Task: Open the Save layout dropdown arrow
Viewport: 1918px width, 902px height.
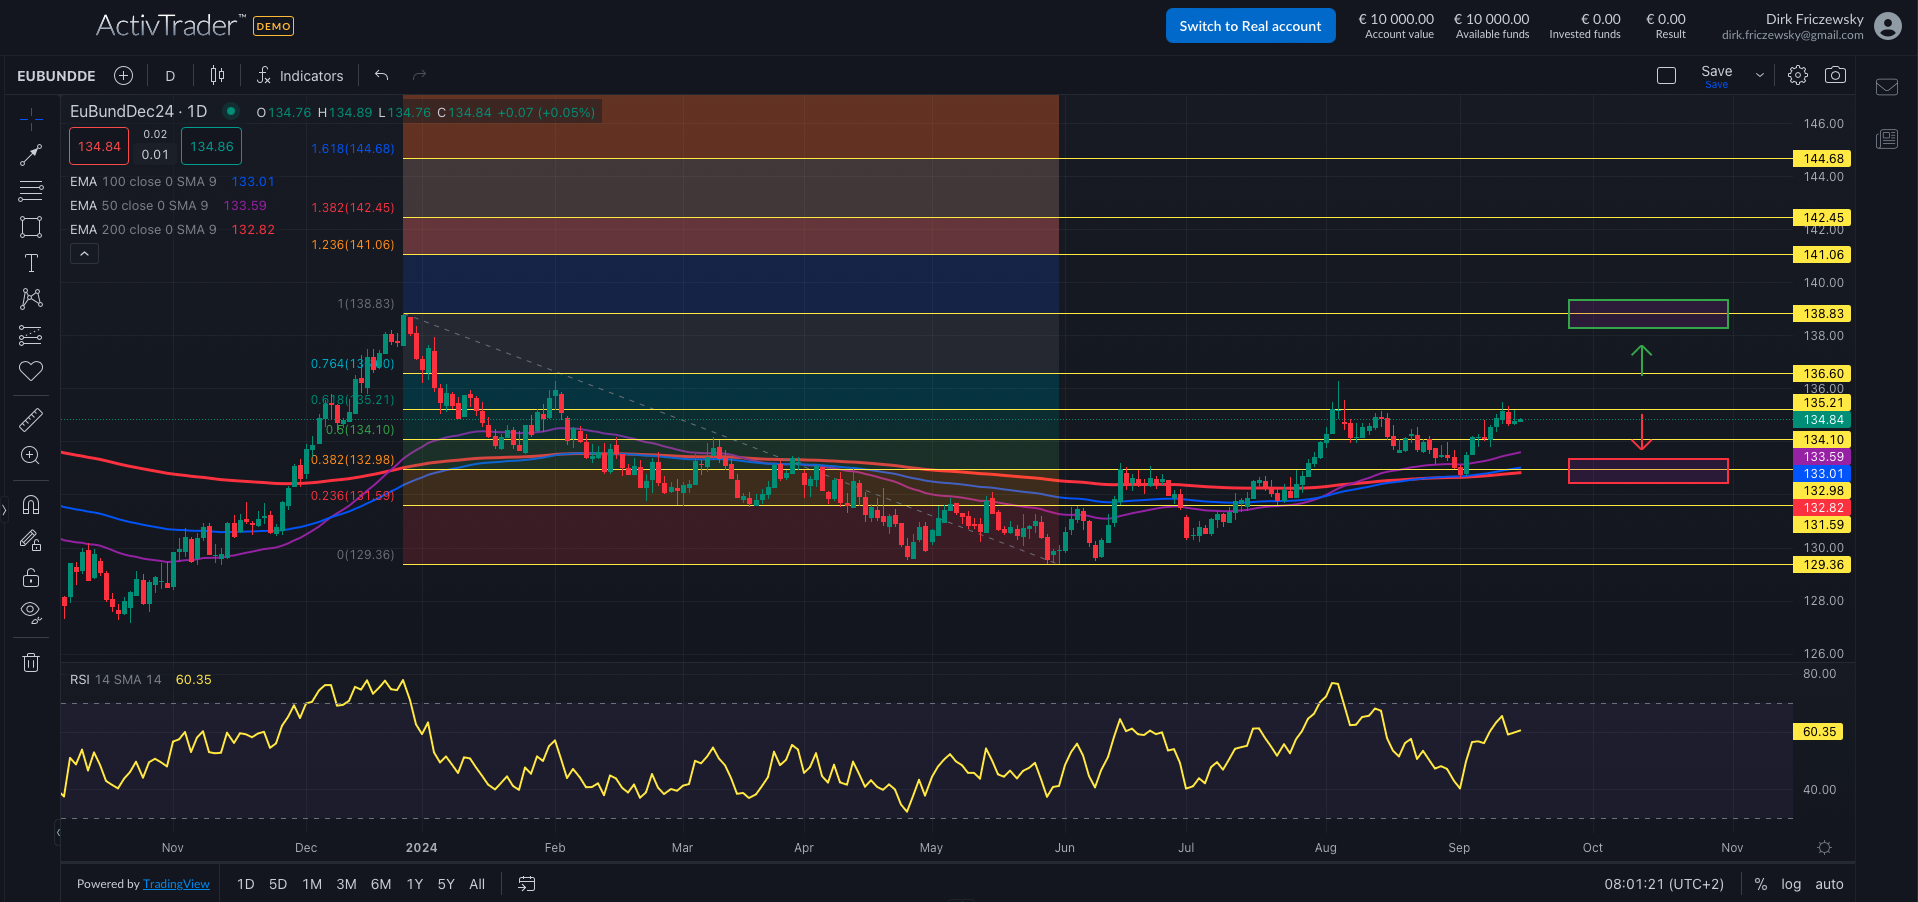Action: click(x=1760, y=76)
